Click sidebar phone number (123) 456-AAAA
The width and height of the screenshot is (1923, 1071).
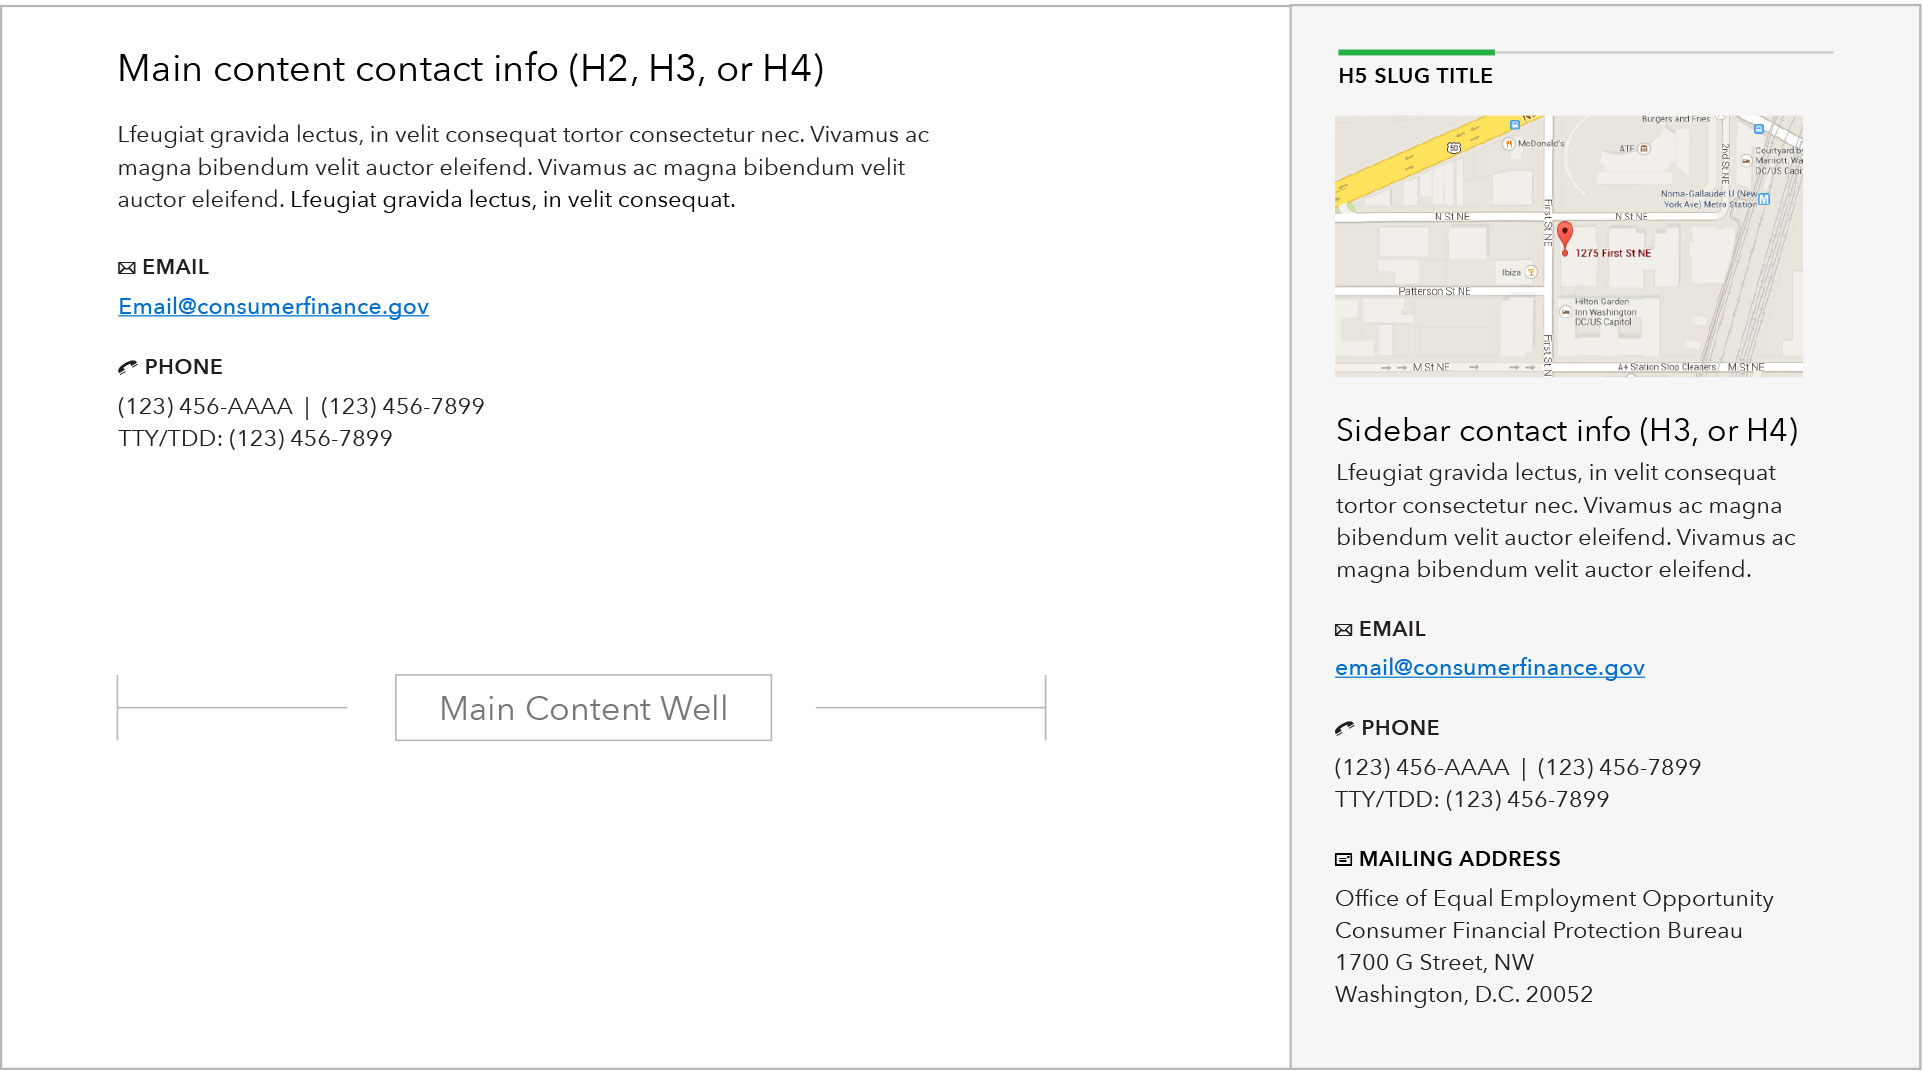(x=1421, y=768)
